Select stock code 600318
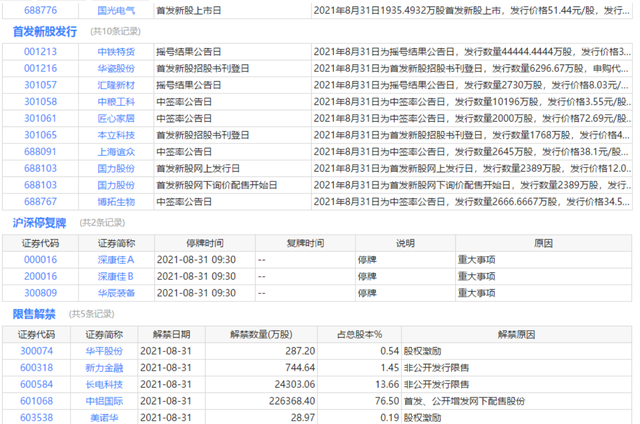Viewport: 640px width, 424px height. click(x=37, y=368)
